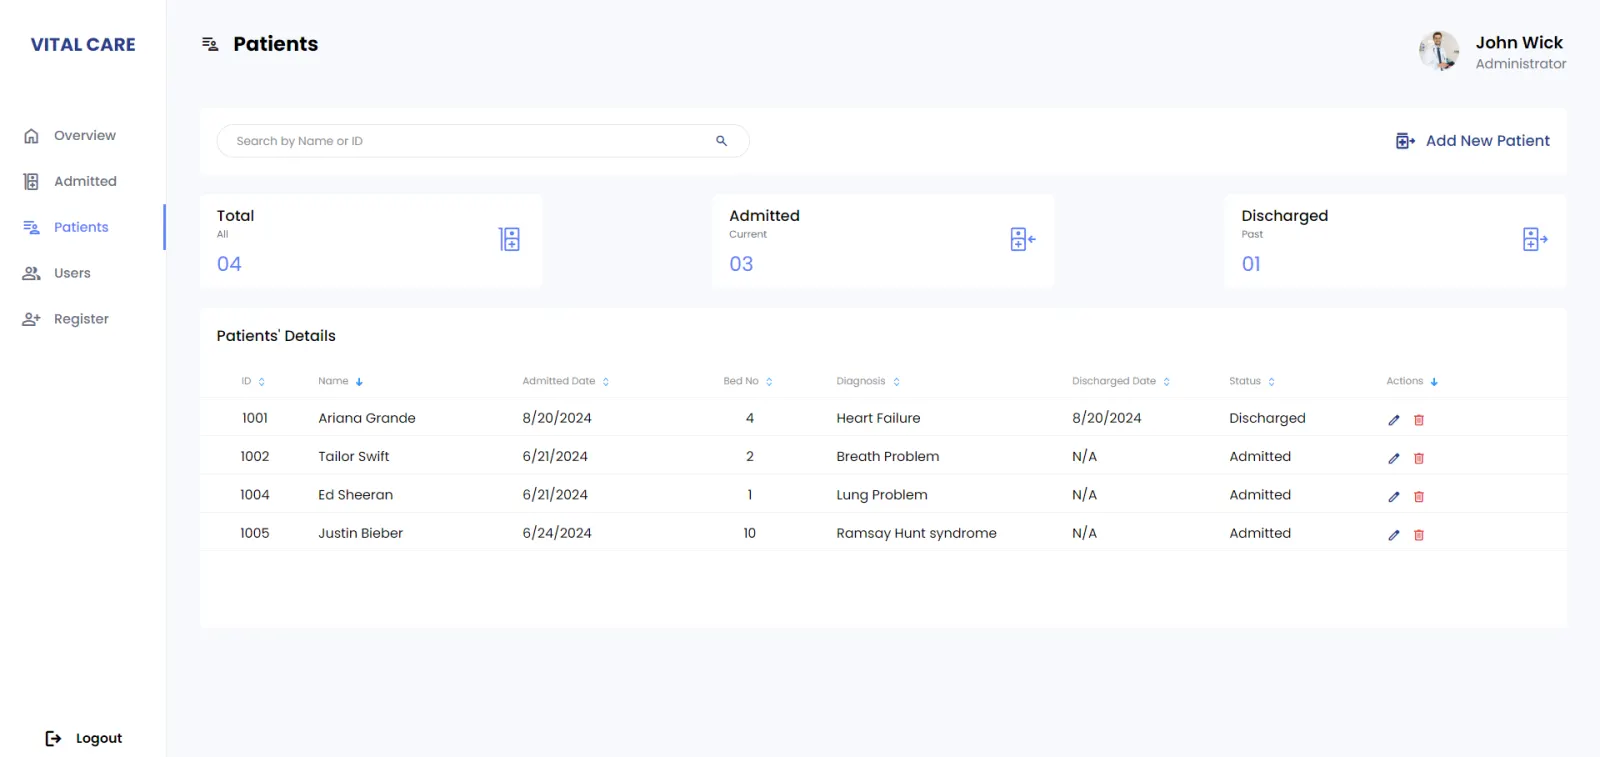The height and width of the screenshot is (757, 1600).
Task: Click the Logout door icon
Action: click(53, 738)
